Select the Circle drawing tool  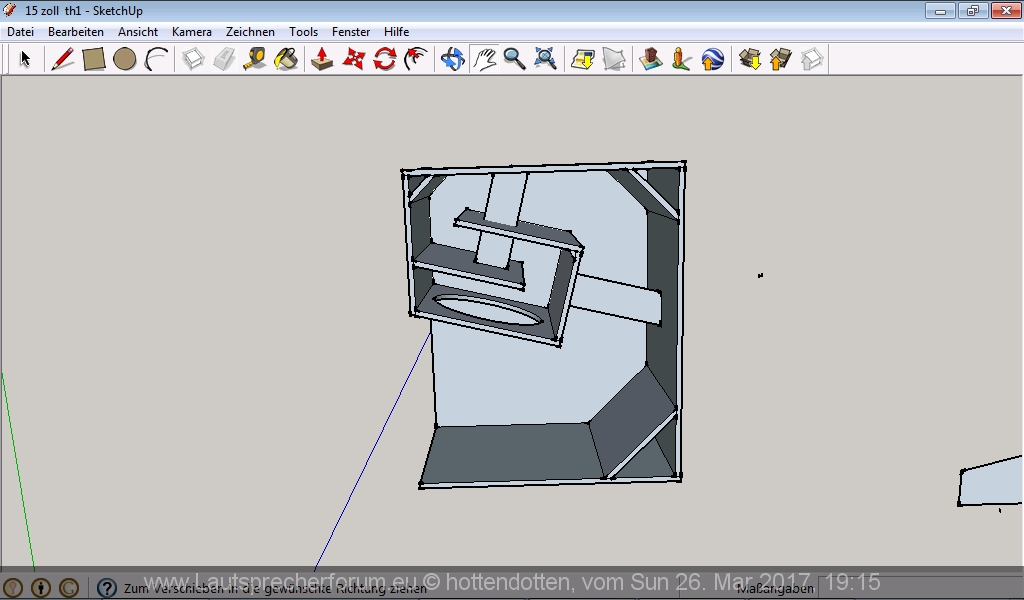(124, 59)
